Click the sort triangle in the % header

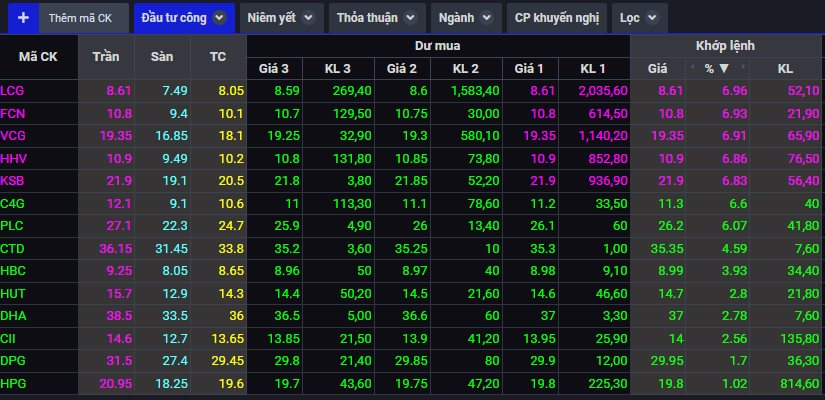[x=725, y=68]
